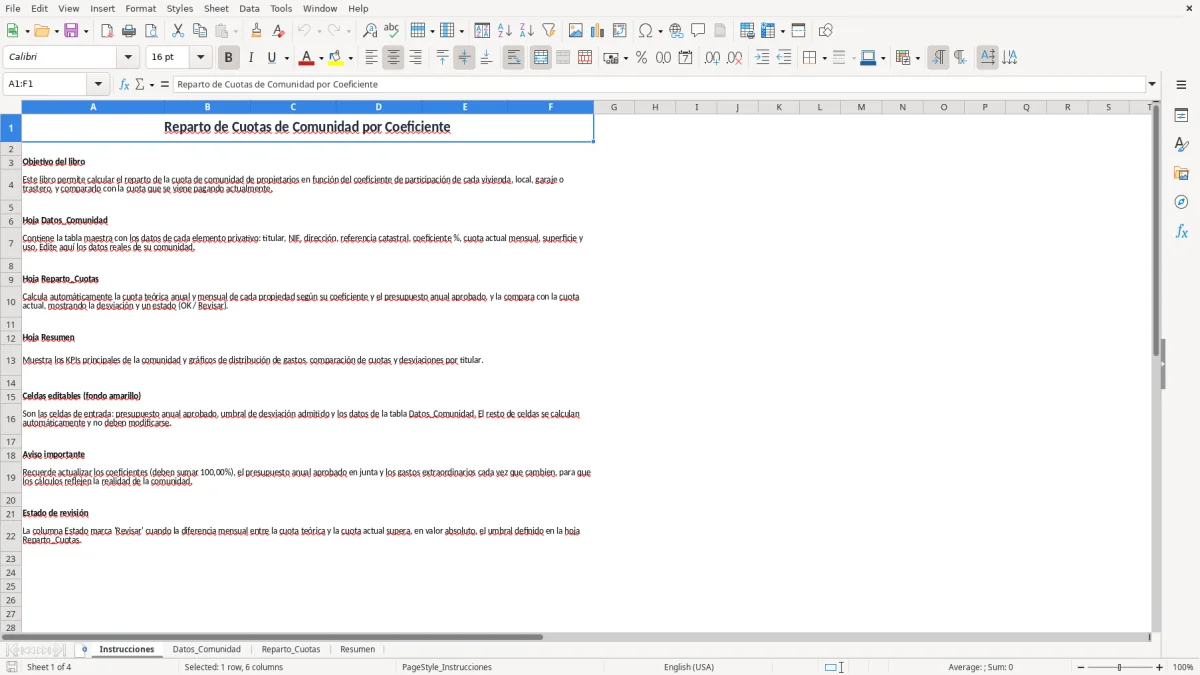Click the zoom slider handle

(1120, 667)
